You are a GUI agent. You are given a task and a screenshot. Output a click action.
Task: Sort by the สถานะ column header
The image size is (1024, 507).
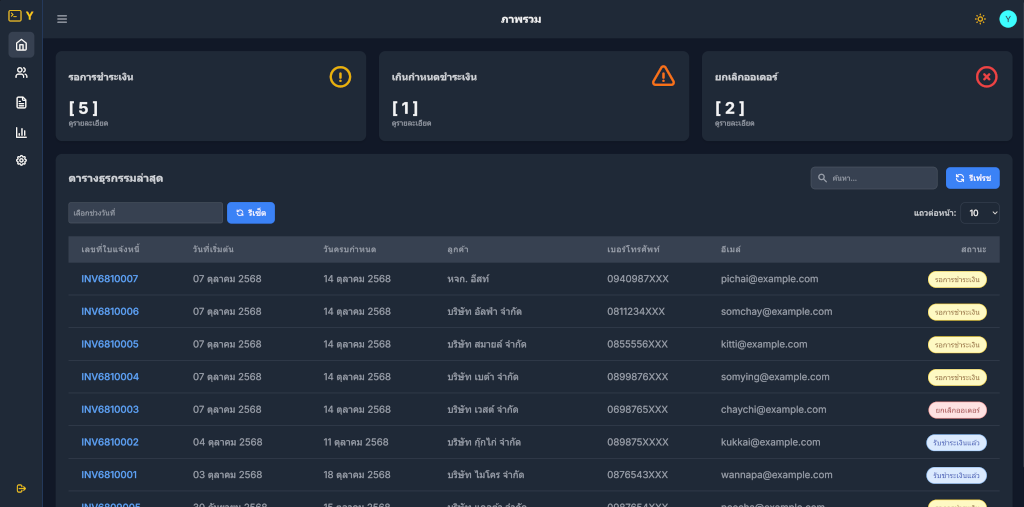pyautogui.click(x=974, y=249)
